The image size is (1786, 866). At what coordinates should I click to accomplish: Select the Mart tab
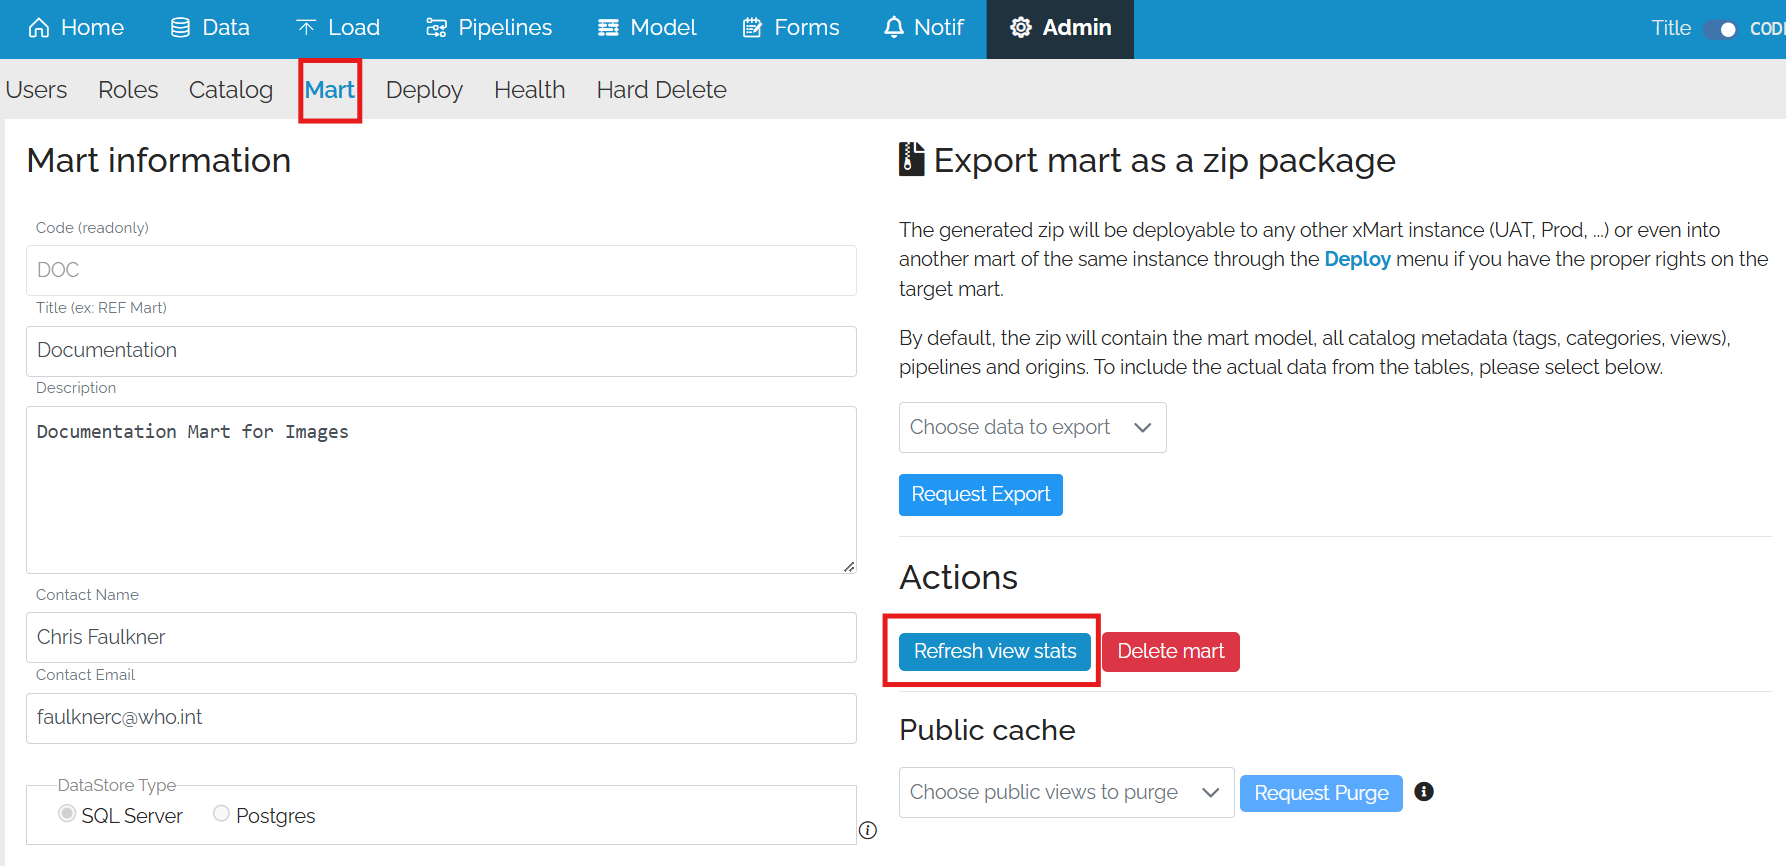330,90
